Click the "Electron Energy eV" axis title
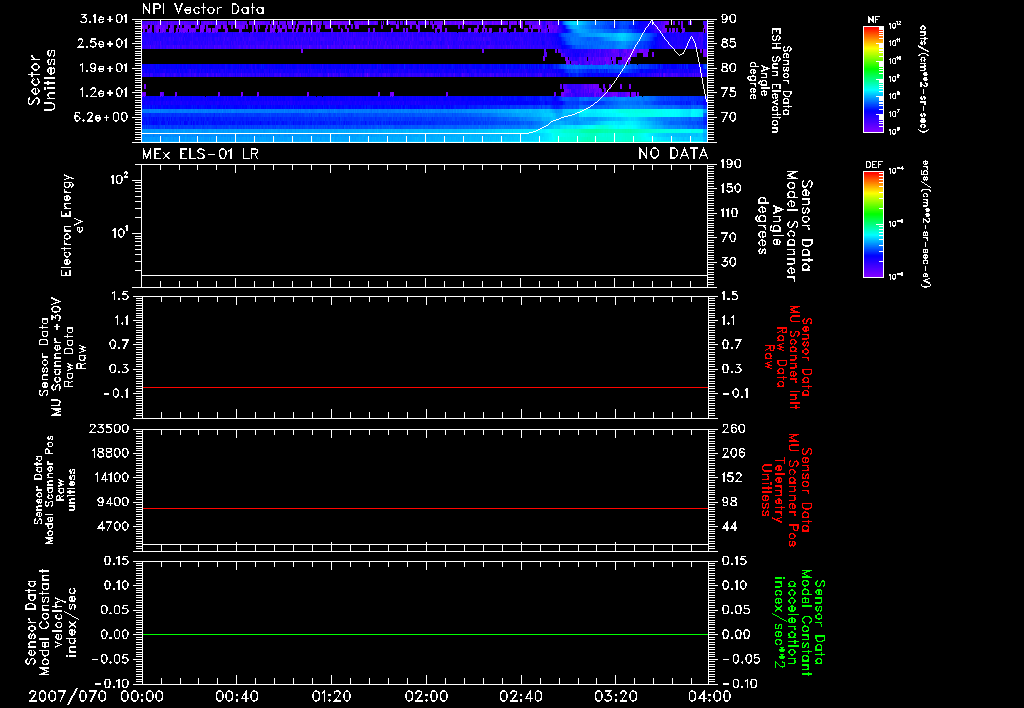The image size is (1024, 708). coord(72,225)
